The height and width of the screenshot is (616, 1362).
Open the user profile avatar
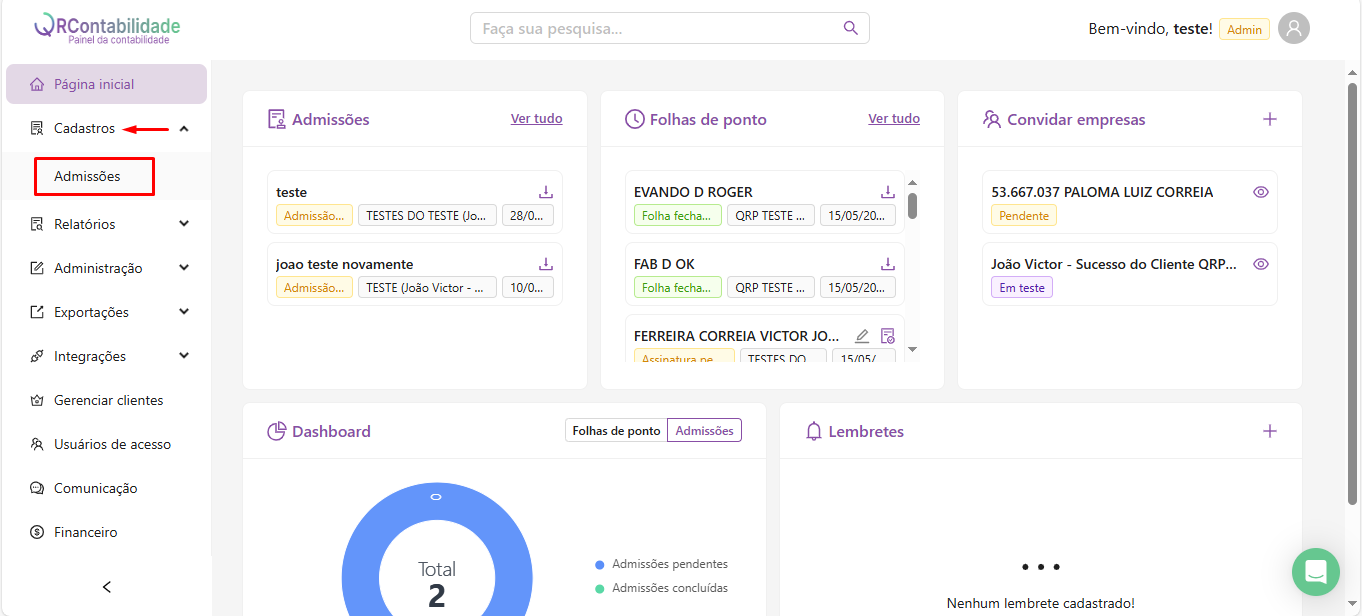click(1294, 29)
